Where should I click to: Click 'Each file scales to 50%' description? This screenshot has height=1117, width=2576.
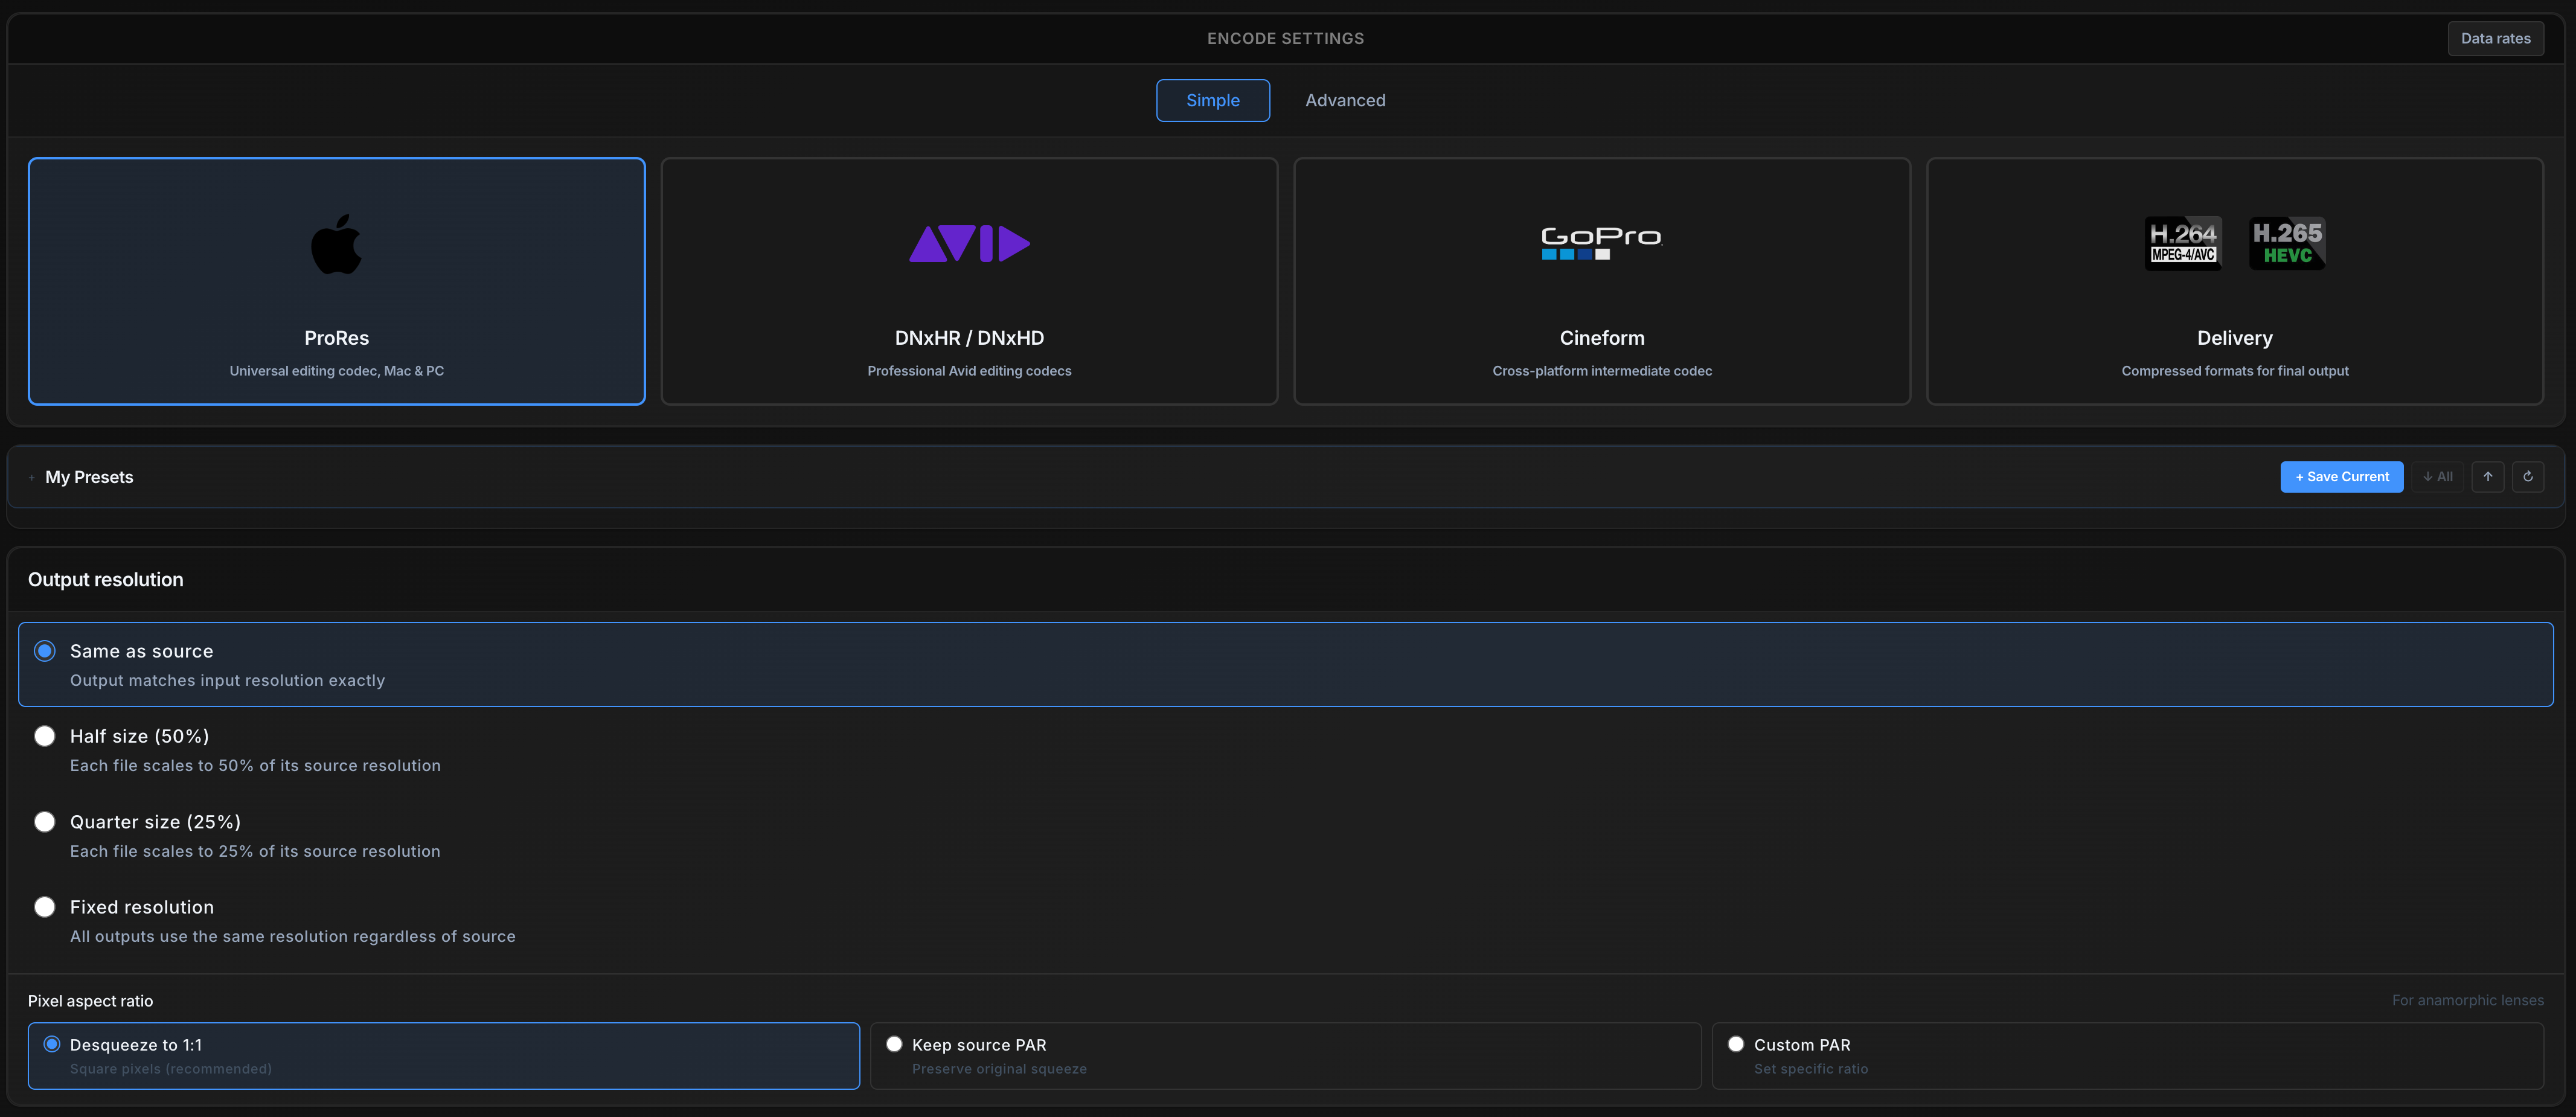pos(255,765)
